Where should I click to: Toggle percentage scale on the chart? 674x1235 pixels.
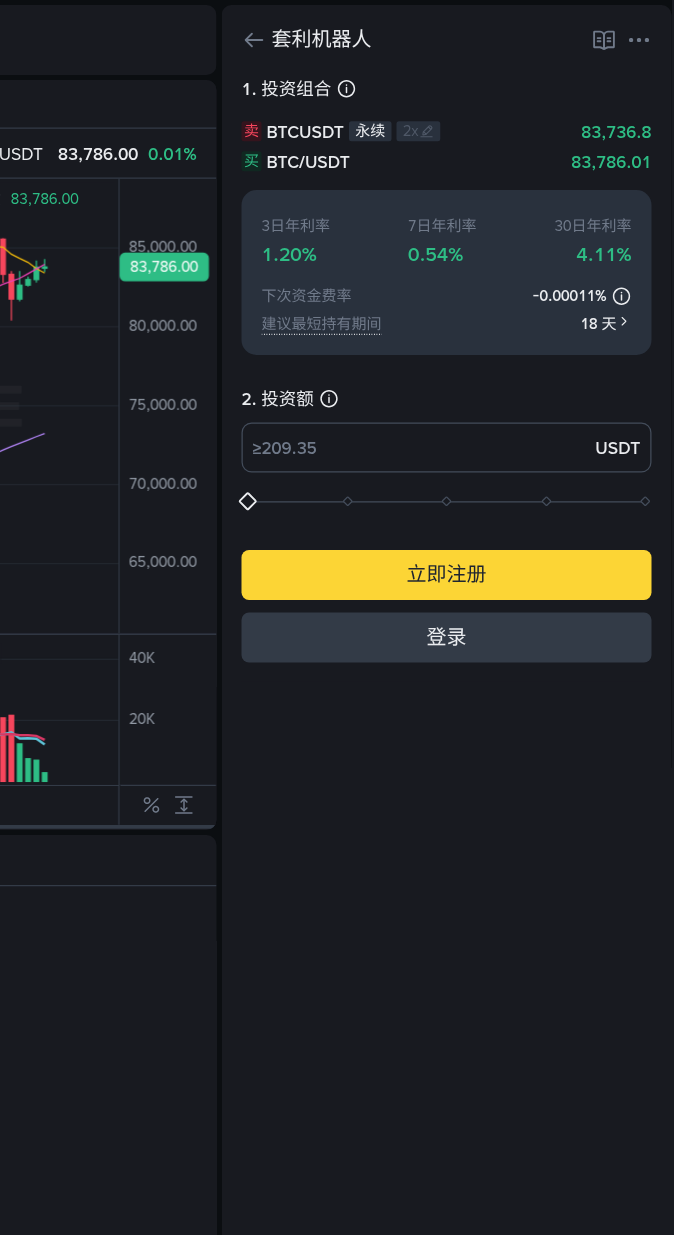[x=151, y=805]
